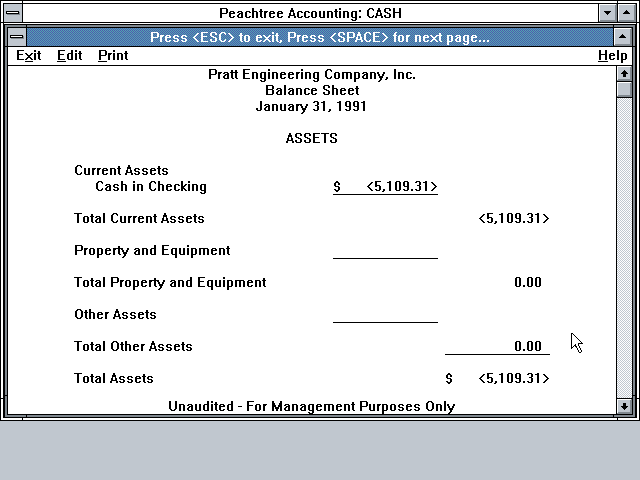Click Total Property and Equipment value 0.00
Screen dimensions: 640x480
click(528, 282)
